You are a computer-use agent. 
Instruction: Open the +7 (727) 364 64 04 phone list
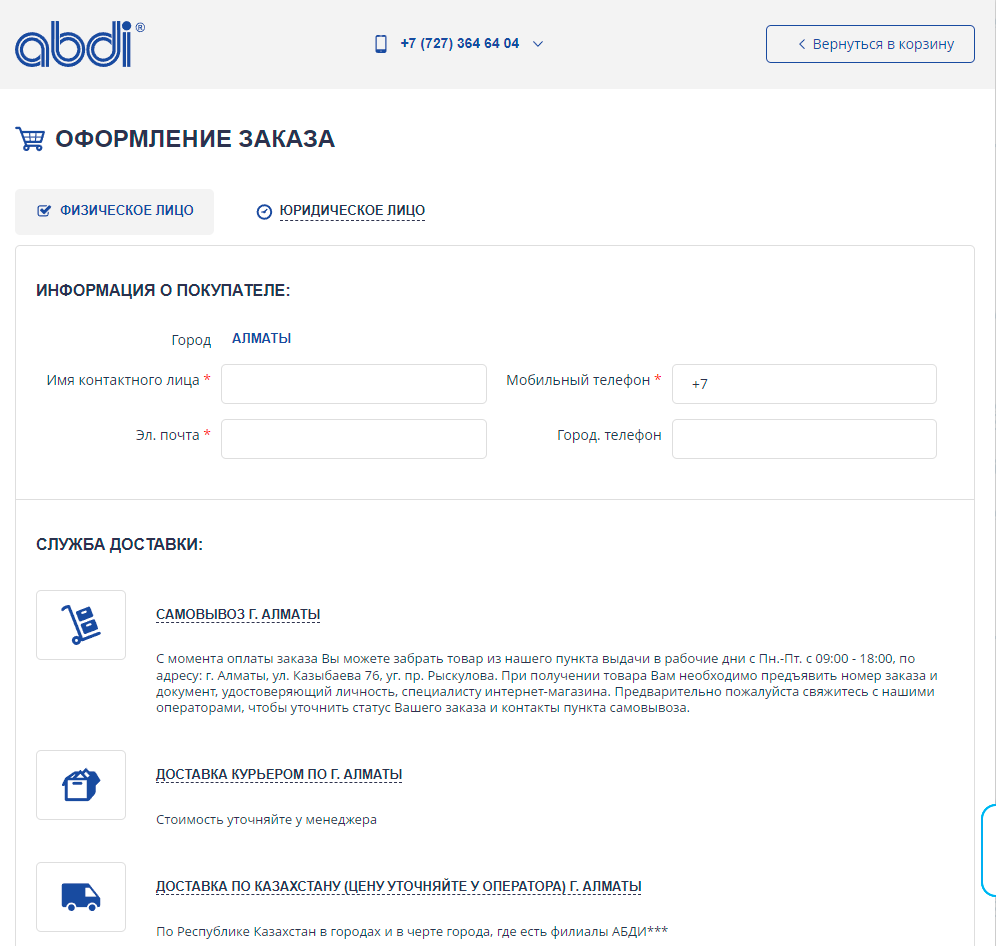(x=459, y=44)
